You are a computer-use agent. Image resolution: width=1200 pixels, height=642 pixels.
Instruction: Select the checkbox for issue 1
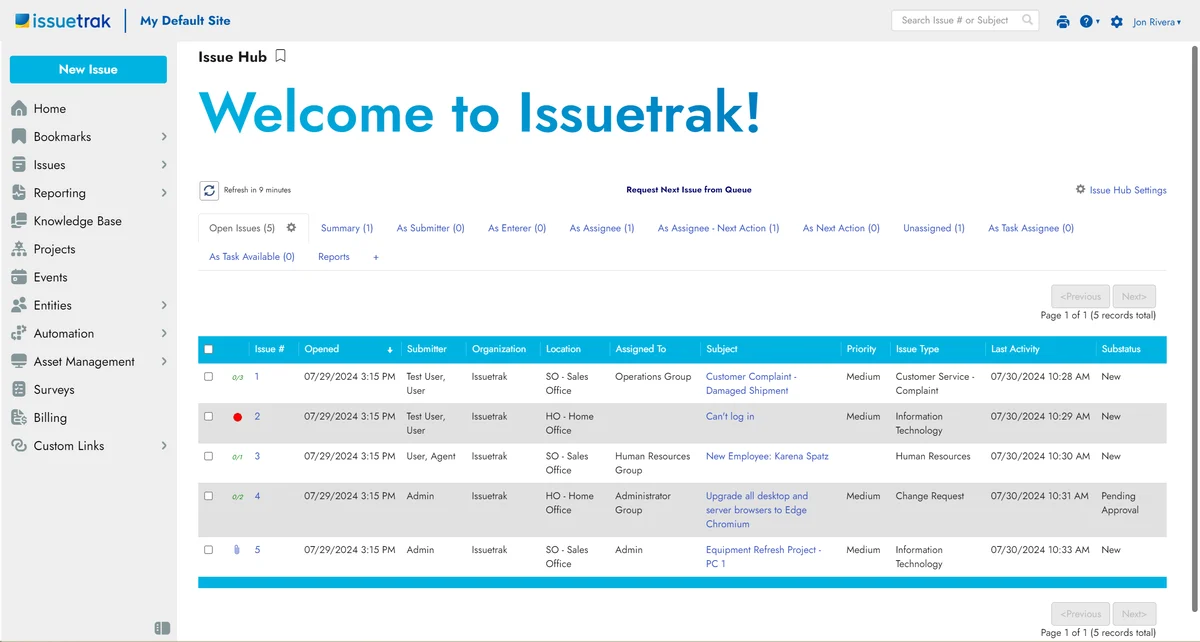(208, 376)
